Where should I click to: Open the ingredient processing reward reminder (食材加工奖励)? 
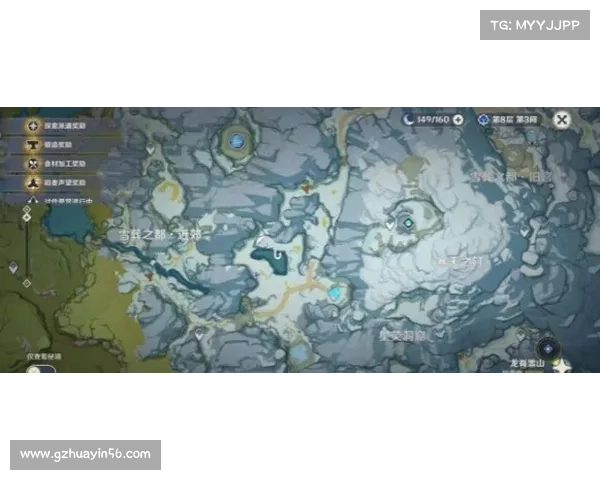[57, 164]
